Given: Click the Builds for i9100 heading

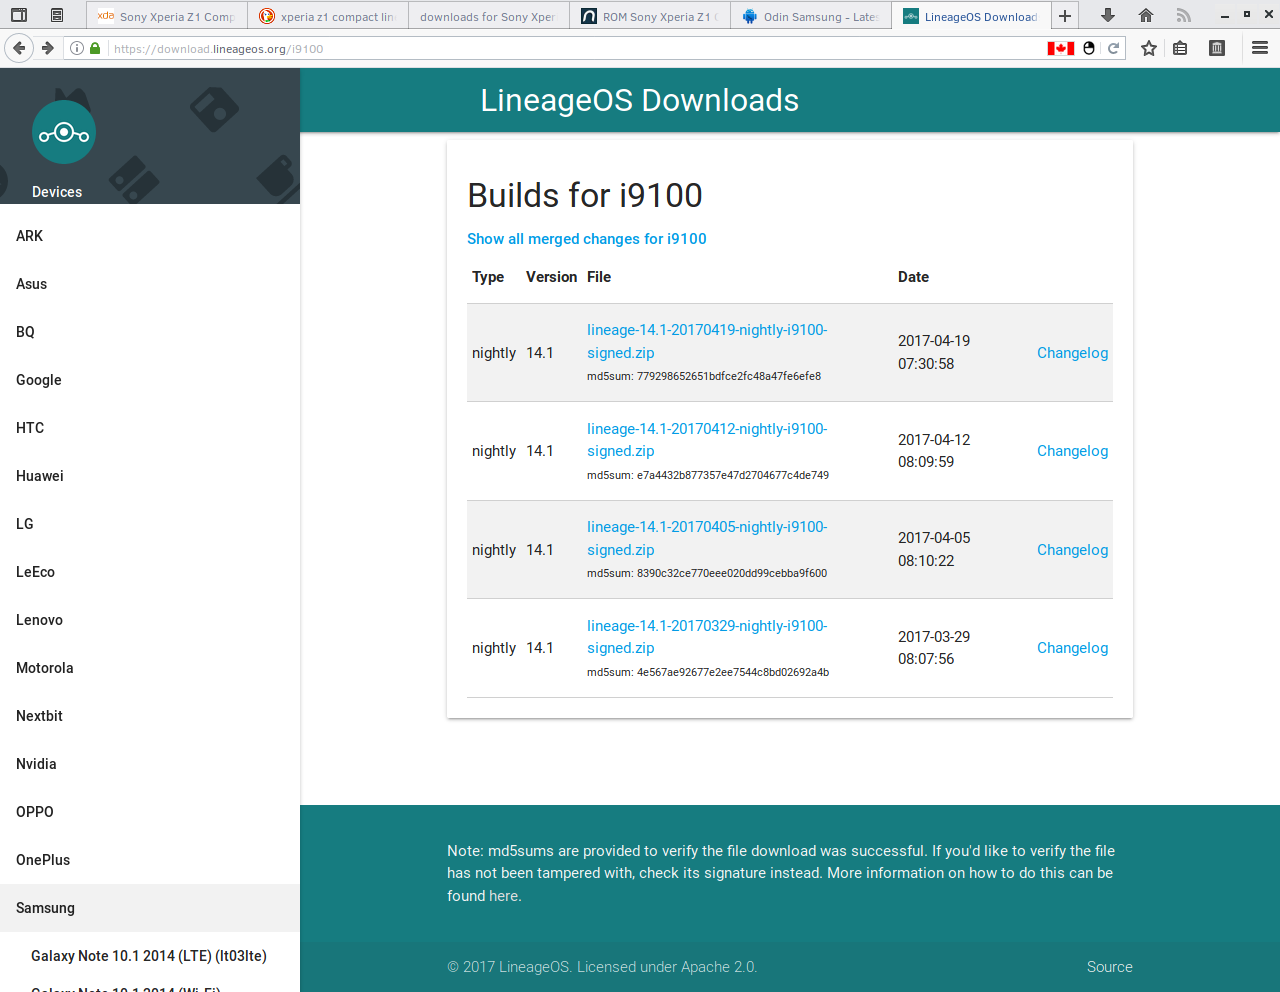Looking at the screenshot, I should [585, 195].
